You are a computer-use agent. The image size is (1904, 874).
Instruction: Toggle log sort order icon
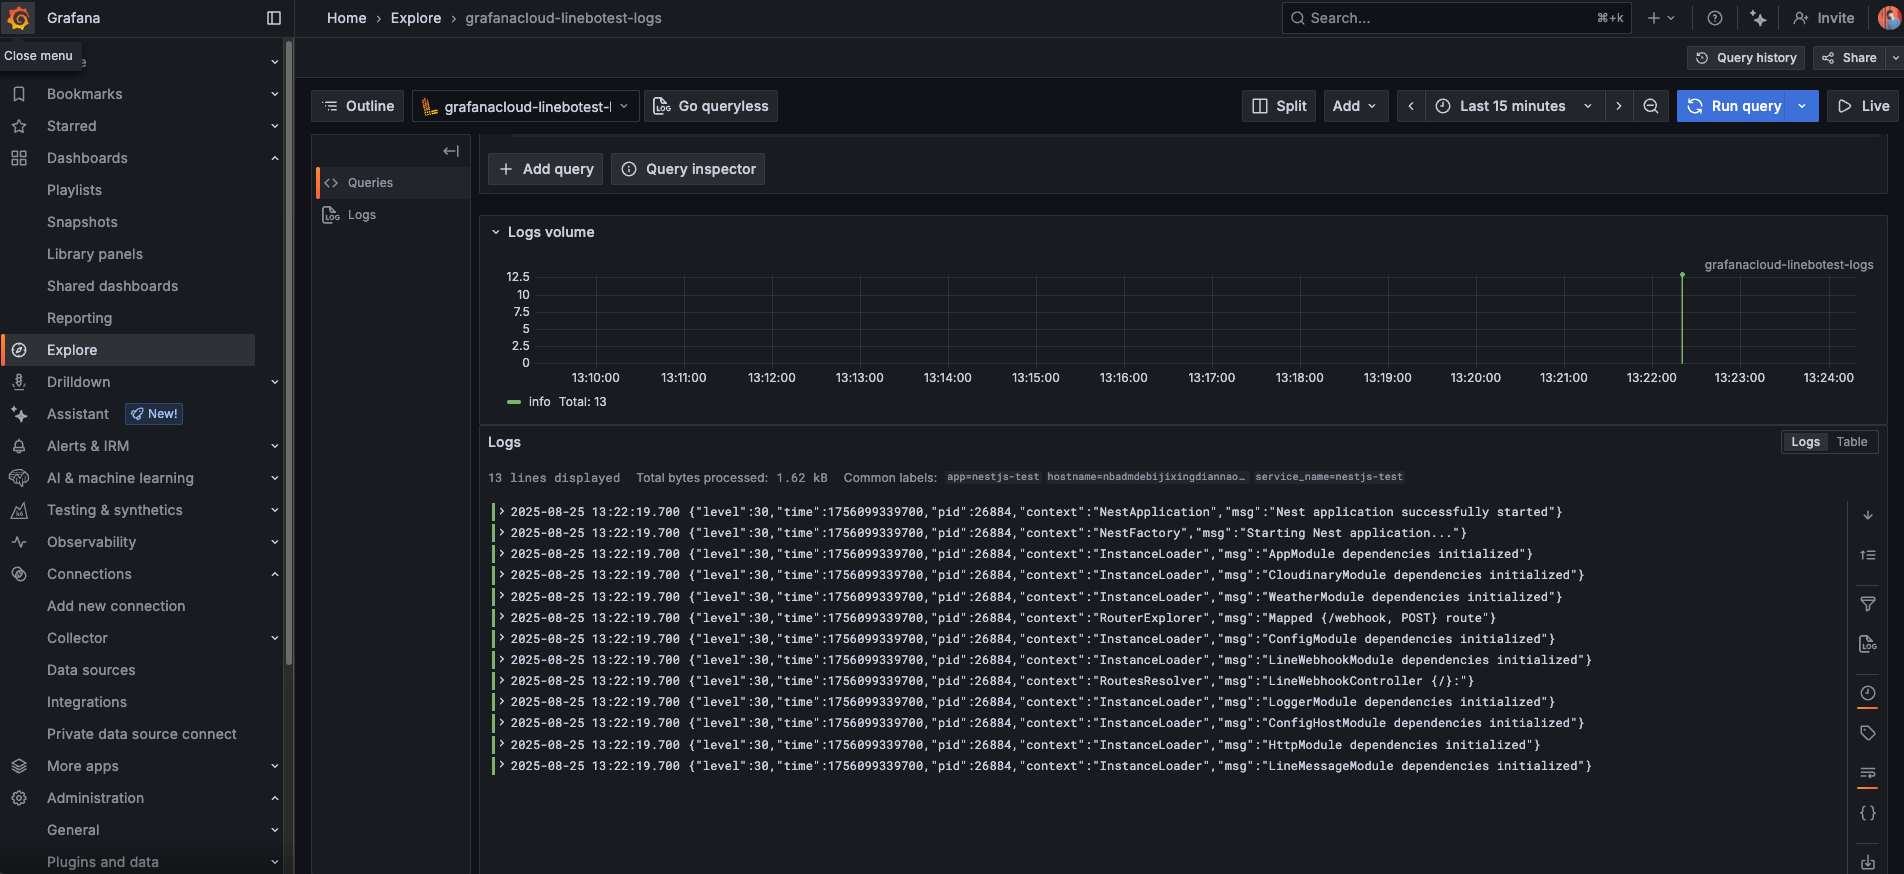tap(1868, 555)
